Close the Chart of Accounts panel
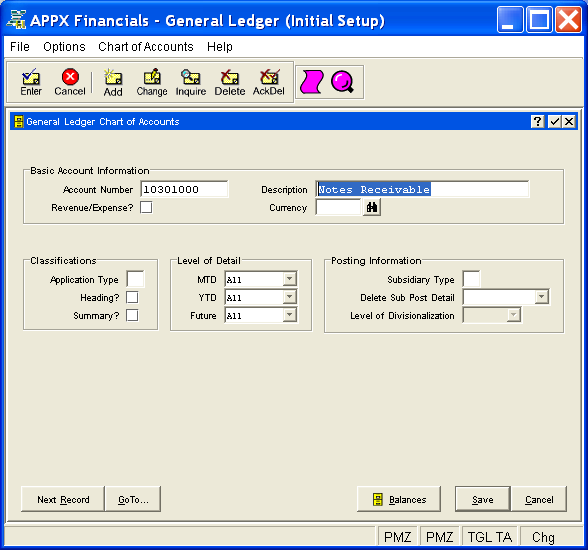Viewport: 588px width, 550px height. coord(569,121)
